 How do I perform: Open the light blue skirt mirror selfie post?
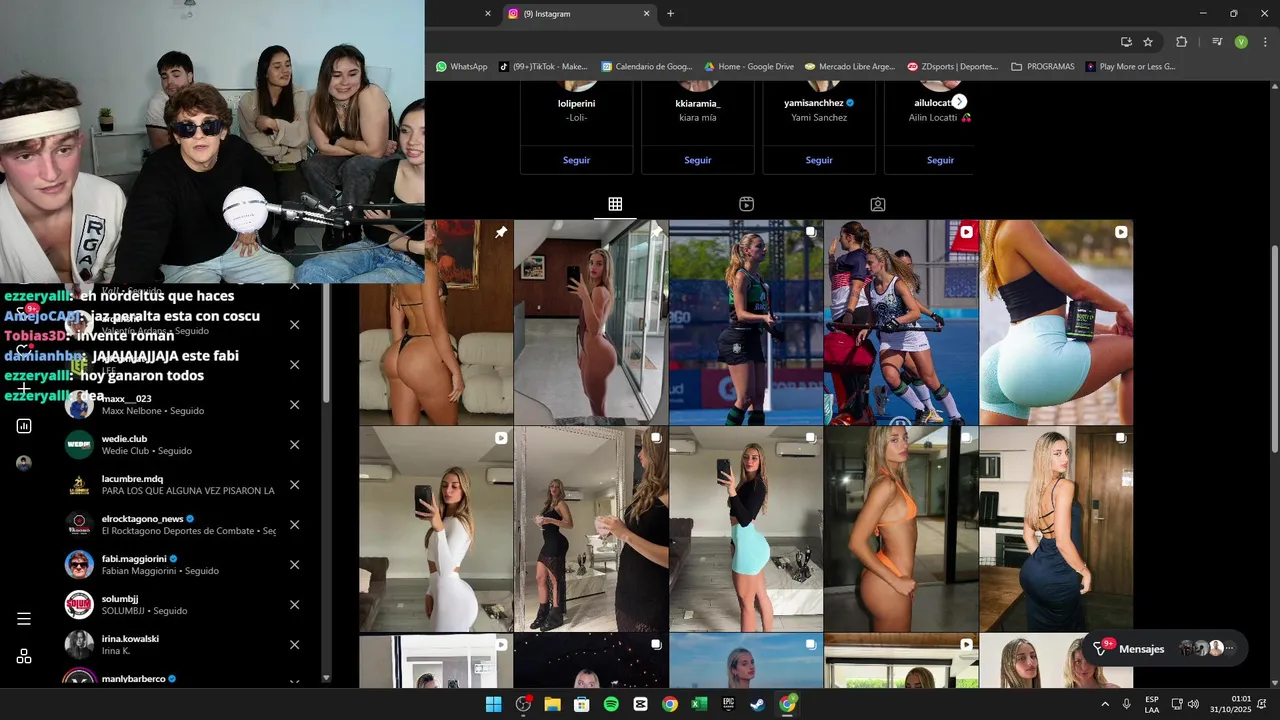pyautogui.click(x=746, y=529)
